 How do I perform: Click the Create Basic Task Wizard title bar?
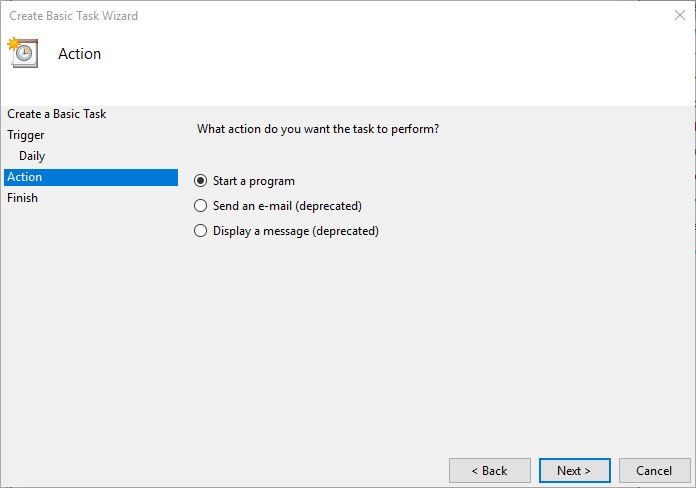[x=300, y=16]
